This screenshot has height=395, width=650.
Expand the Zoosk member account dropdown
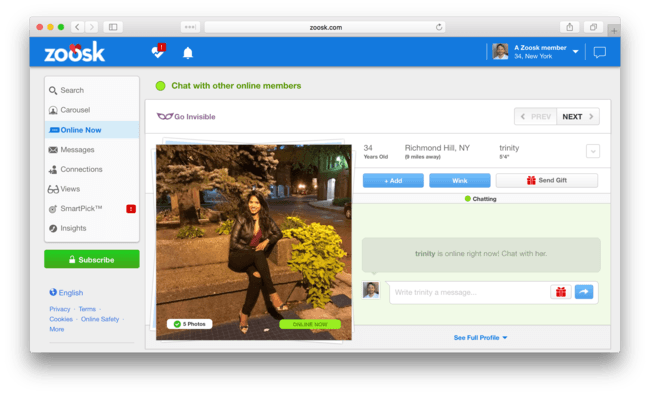[x=575, y=52]
